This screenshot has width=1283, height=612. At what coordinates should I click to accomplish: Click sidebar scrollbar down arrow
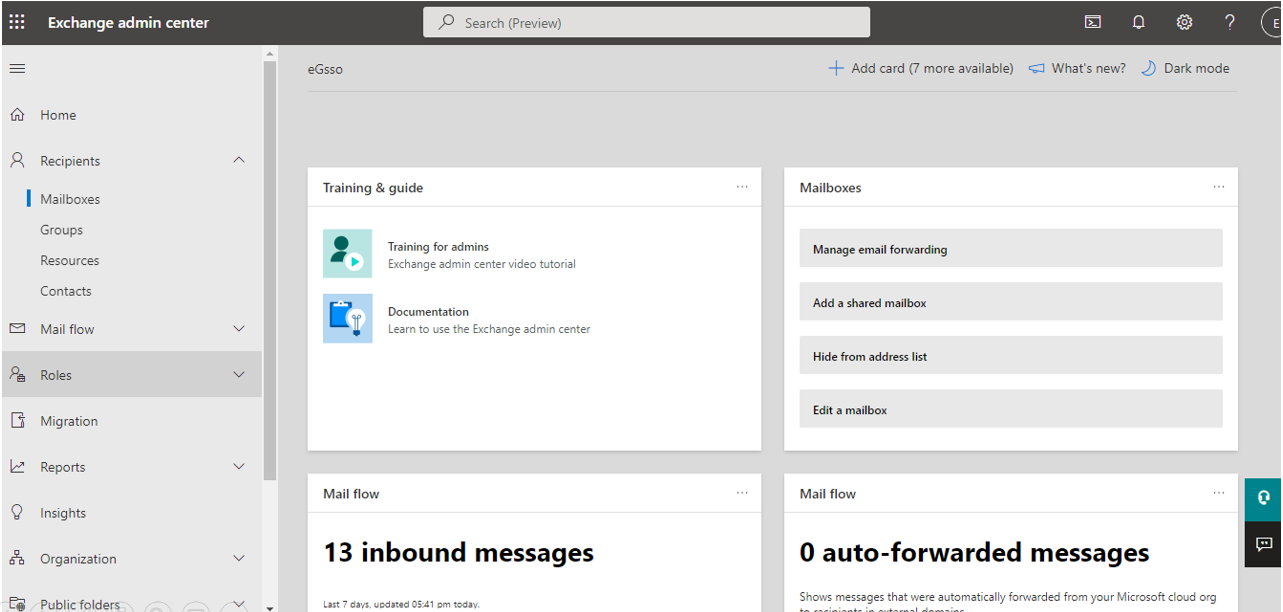[x=270, y=606]
